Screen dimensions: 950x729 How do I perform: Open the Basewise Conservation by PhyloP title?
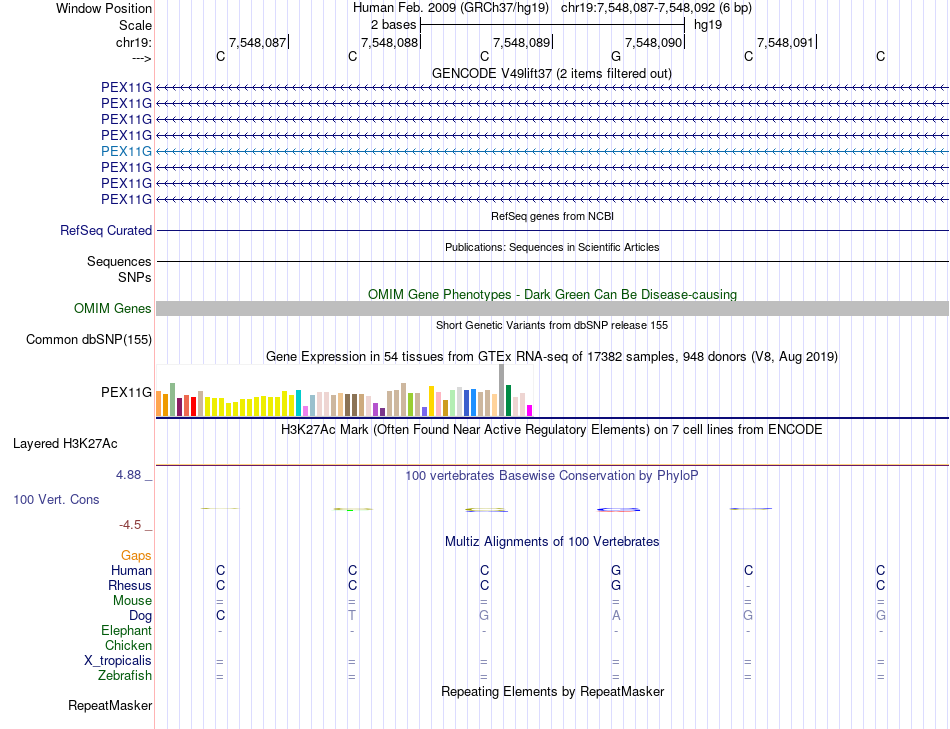click(551, 476)
